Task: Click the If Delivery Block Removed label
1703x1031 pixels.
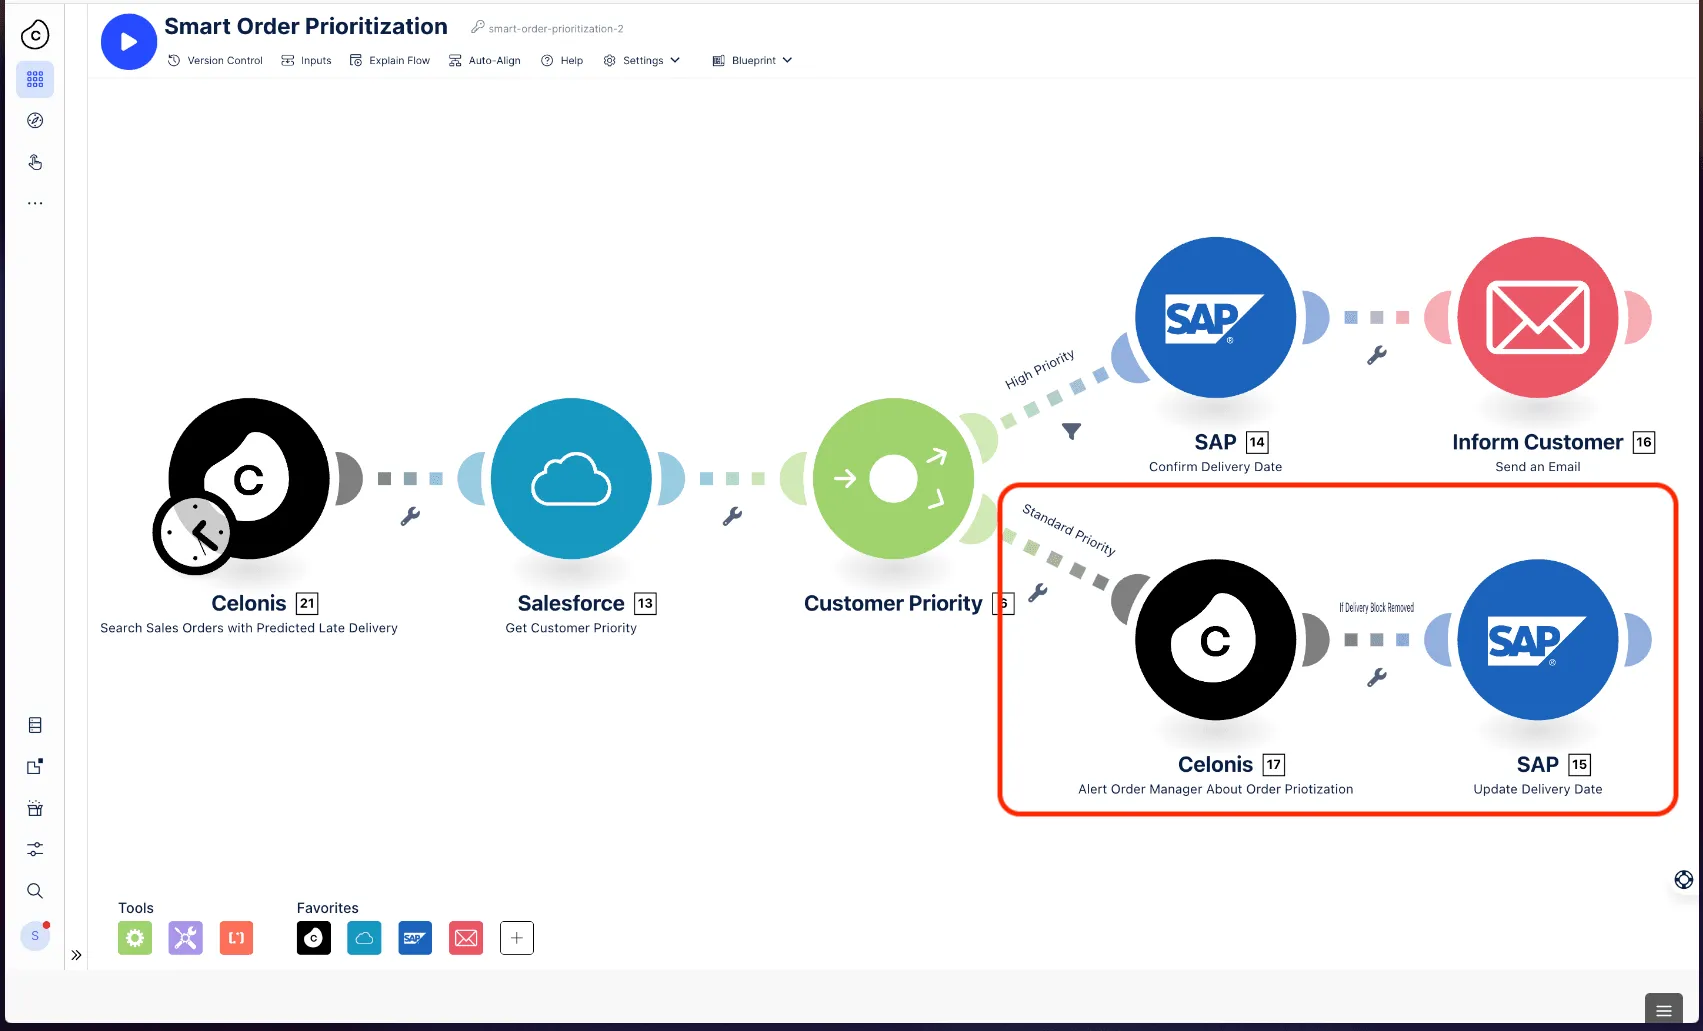Action: 1377,608
